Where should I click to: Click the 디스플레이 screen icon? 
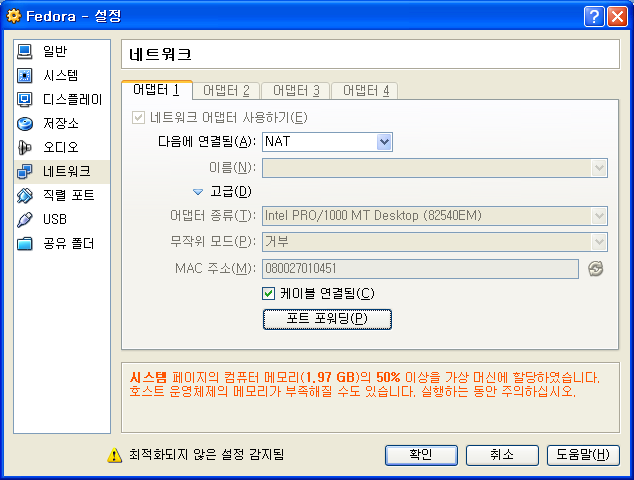(24, 99)
